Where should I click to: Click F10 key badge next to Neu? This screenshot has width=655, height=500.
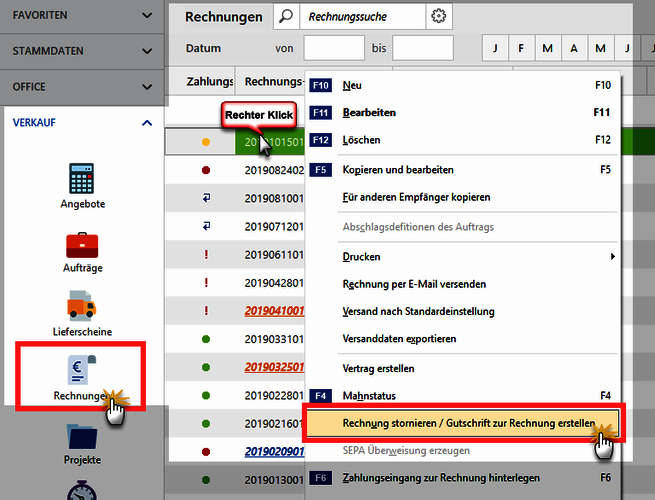[320, 85]
